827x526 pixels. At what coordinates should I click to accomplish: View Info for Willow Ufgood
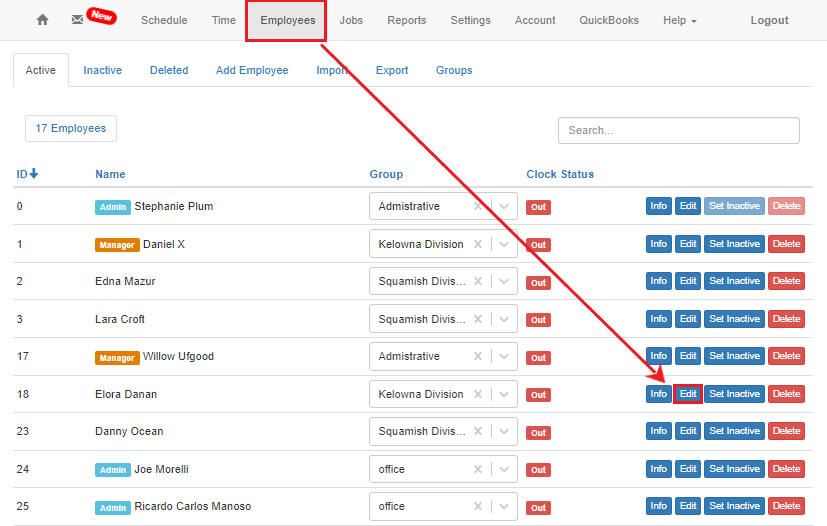click(x=658, y=356)
